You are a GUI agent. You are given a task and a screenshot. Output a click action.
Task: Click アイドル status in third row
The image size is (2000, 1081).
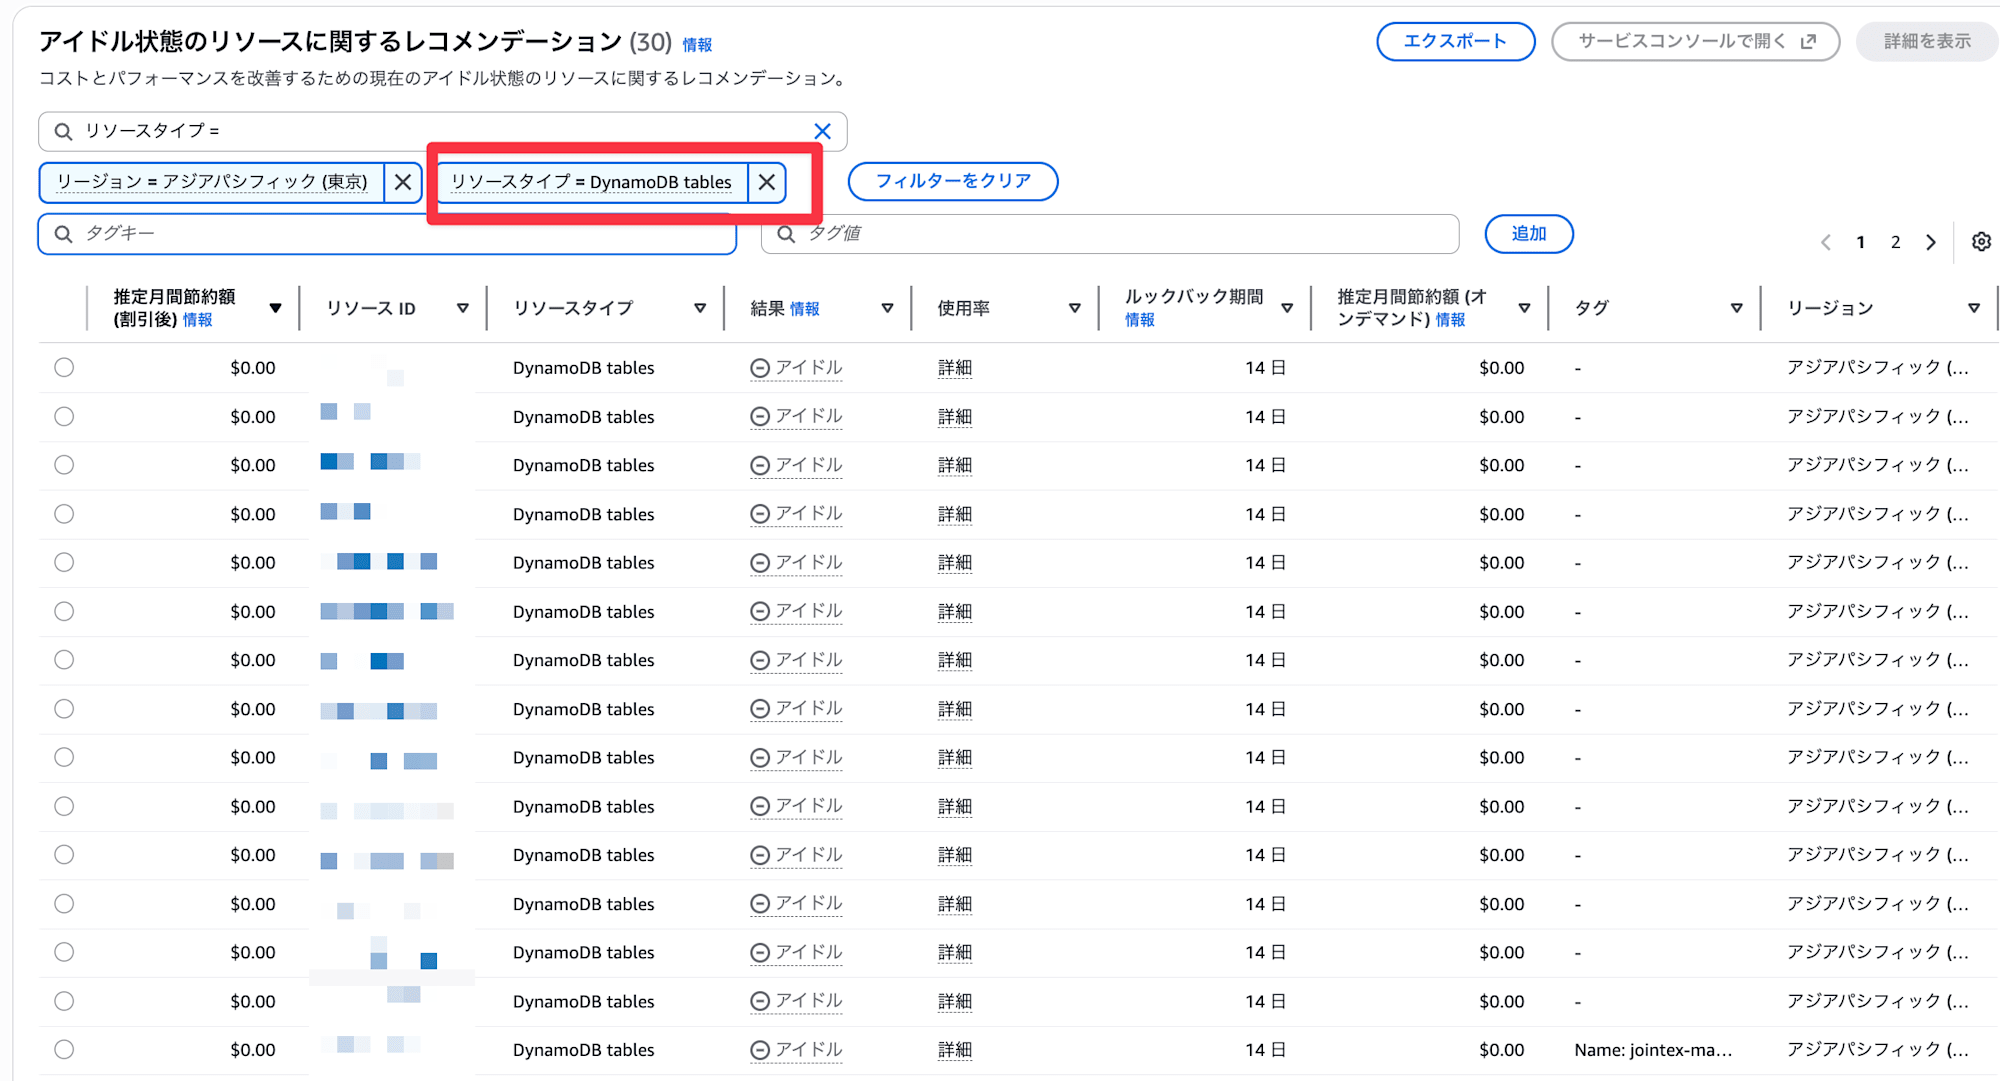[808, 465]
